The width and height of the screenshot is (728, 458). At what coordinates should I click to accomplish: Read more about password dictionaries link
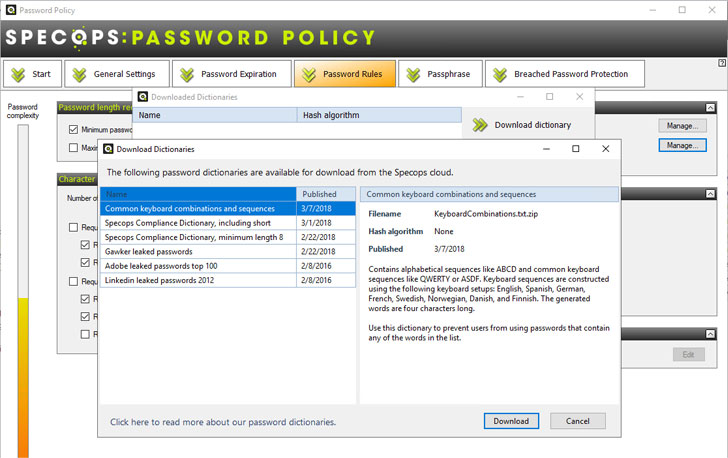[223, 422]
